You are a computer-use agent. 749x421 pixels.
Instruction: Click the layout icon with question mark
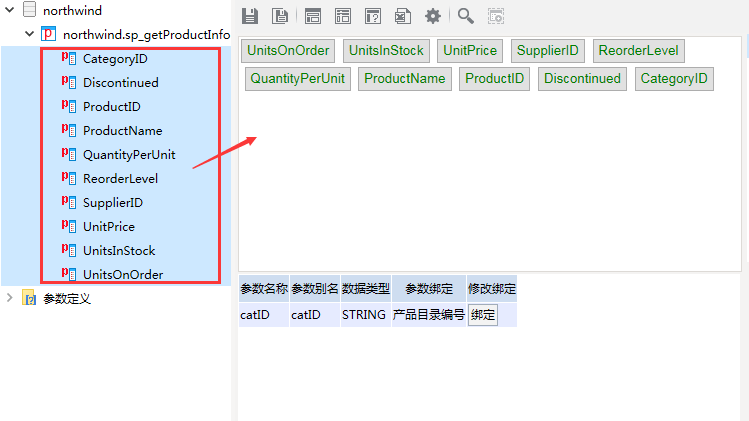click(373, 16)
